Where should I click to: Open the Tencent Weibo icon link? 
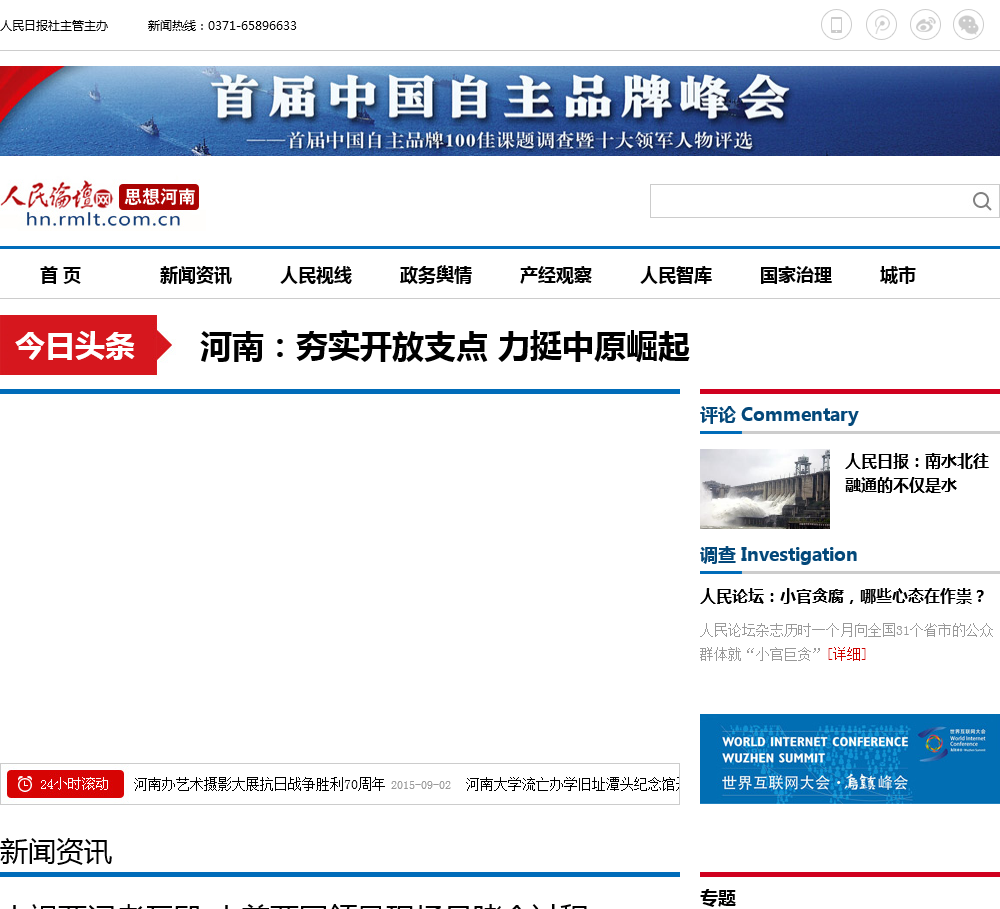881,25
